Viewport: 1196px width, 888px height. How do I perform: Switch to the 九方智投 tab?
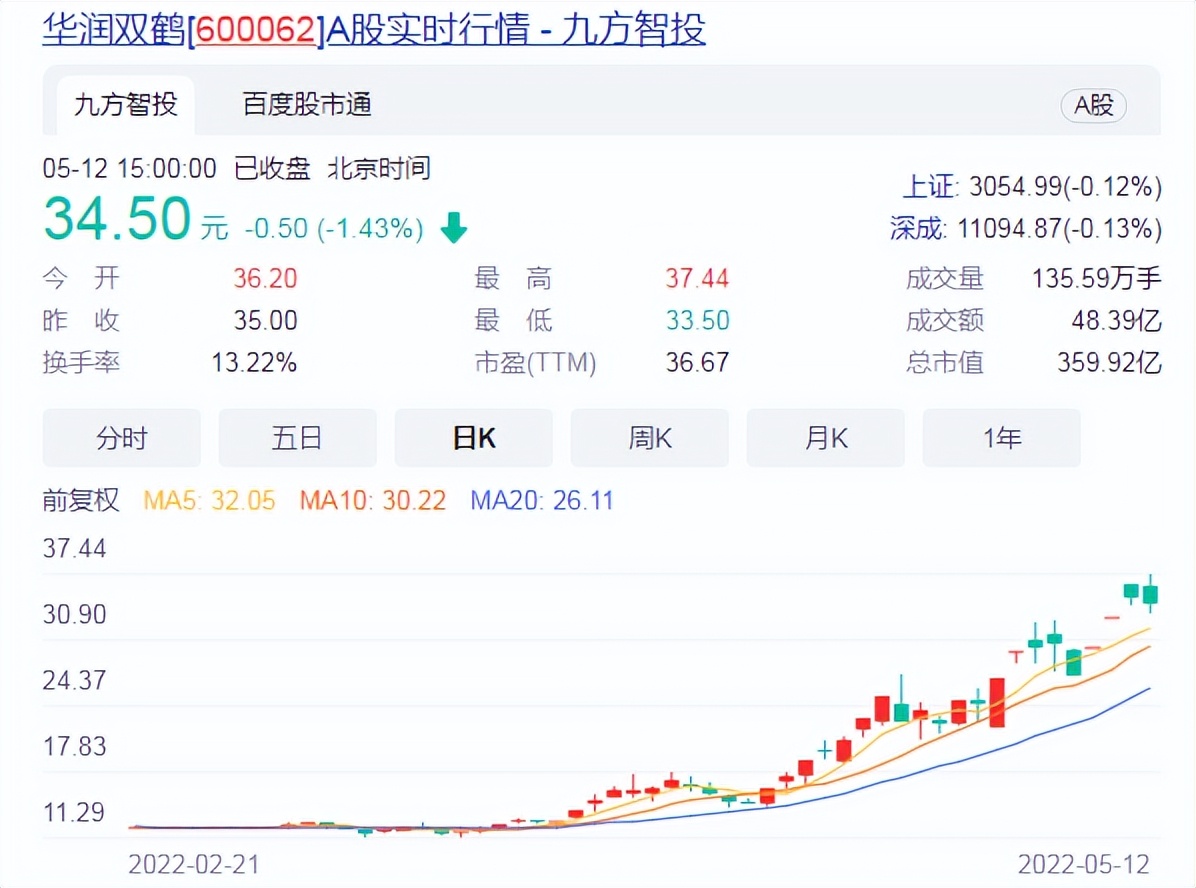[x=125, y=104]
